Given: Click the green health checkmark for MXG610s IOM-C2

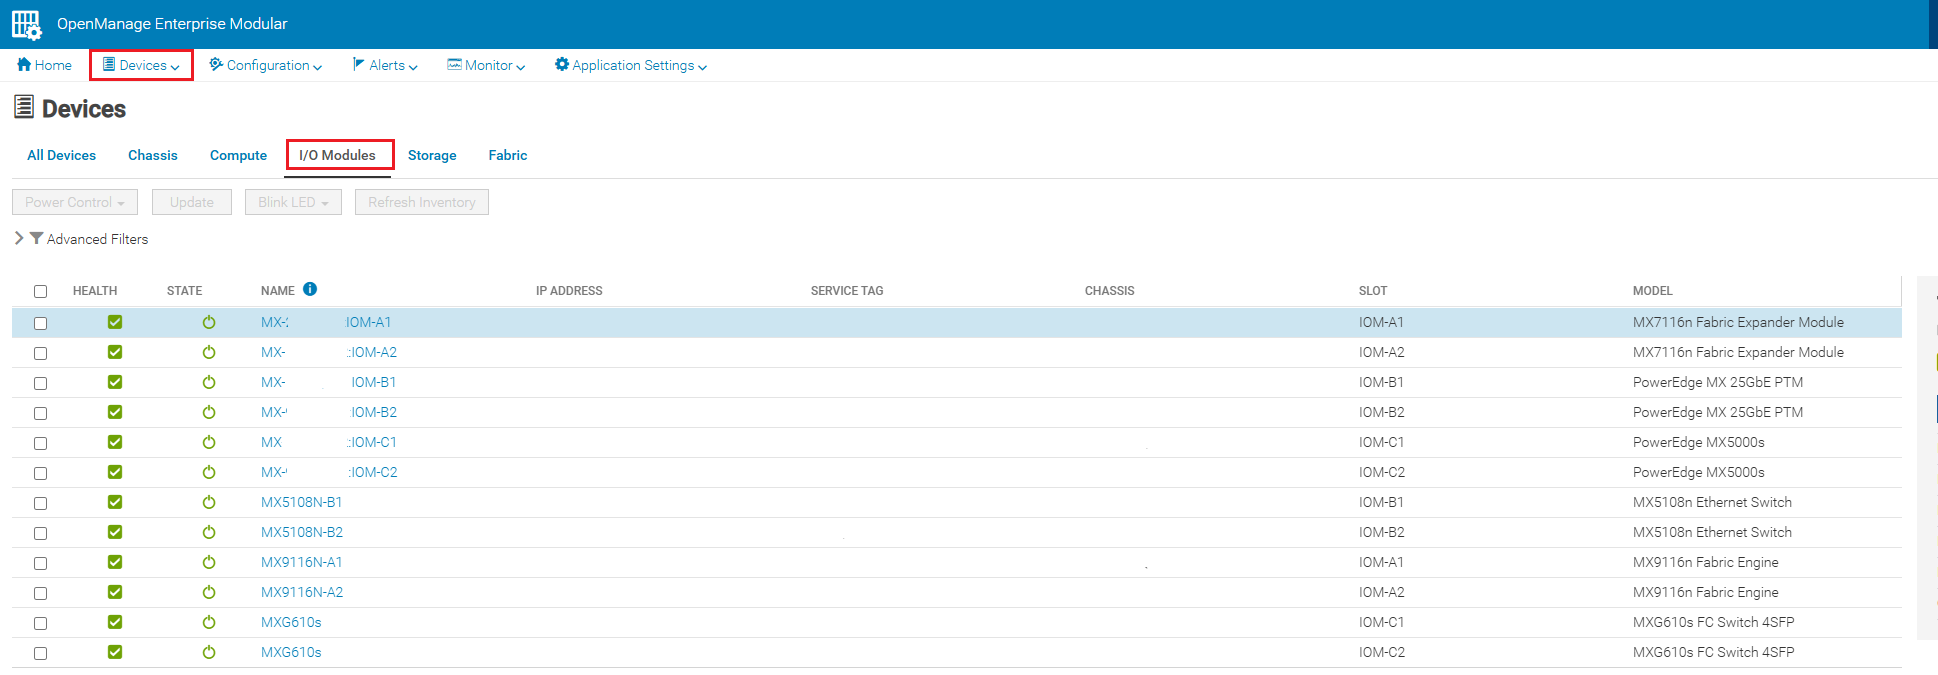Looking at the screenshot, I should [115, 652].
